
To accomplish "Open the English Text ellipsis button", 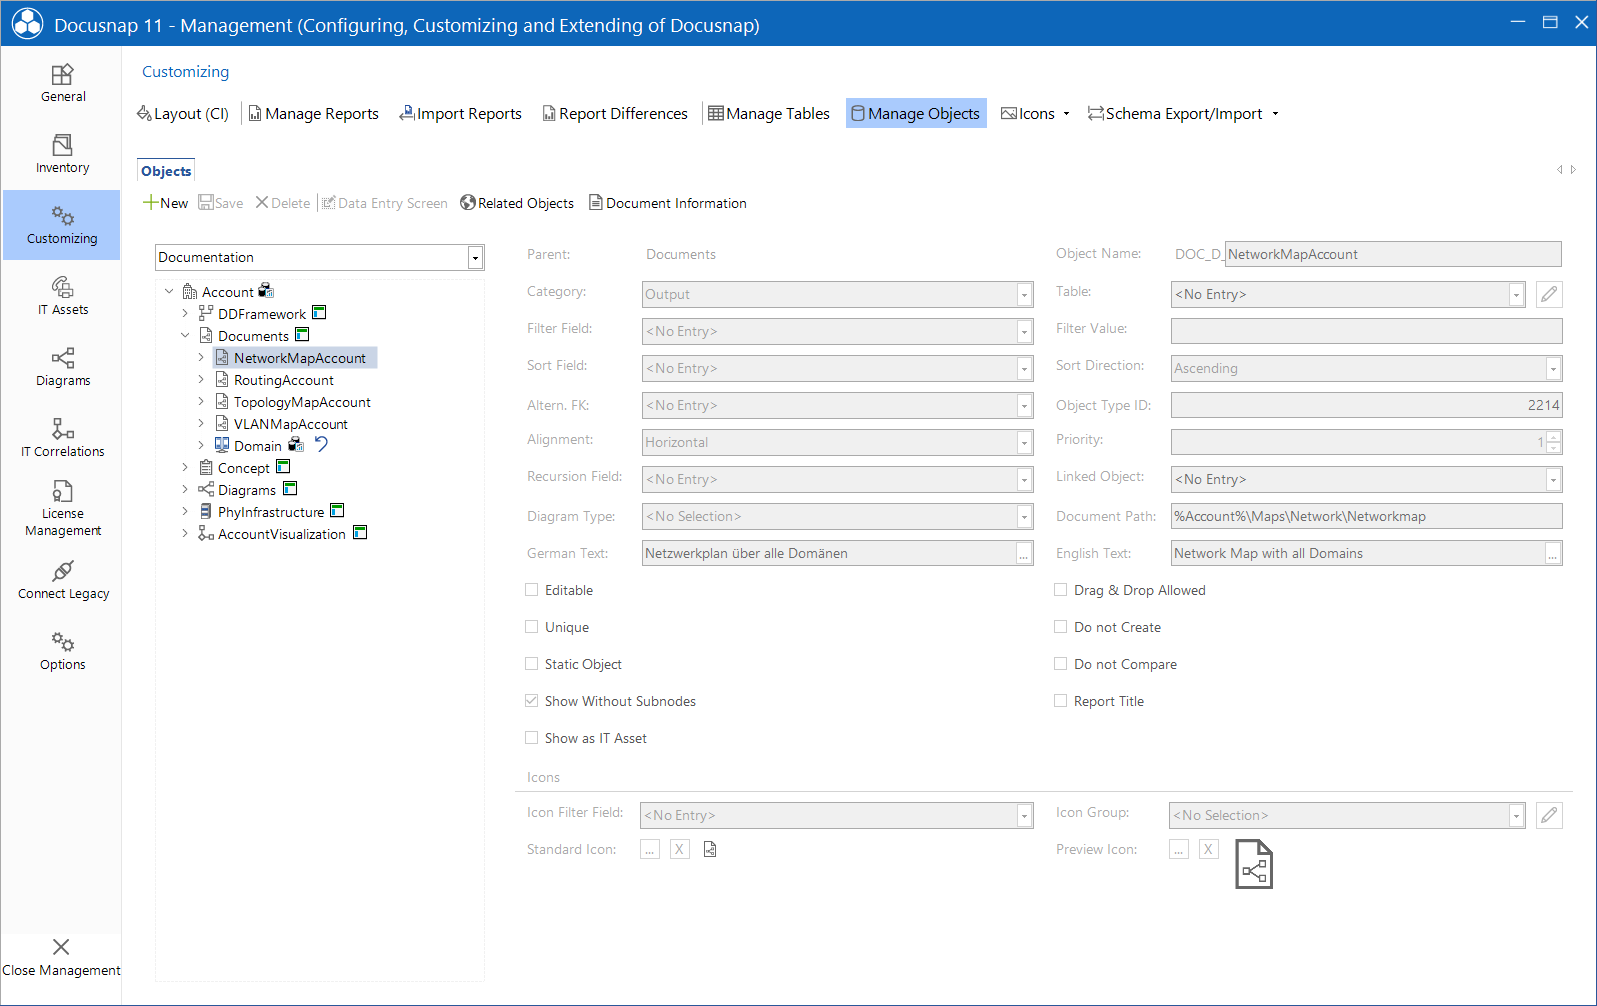I will pyautogui.click(x=1553, y=554).
